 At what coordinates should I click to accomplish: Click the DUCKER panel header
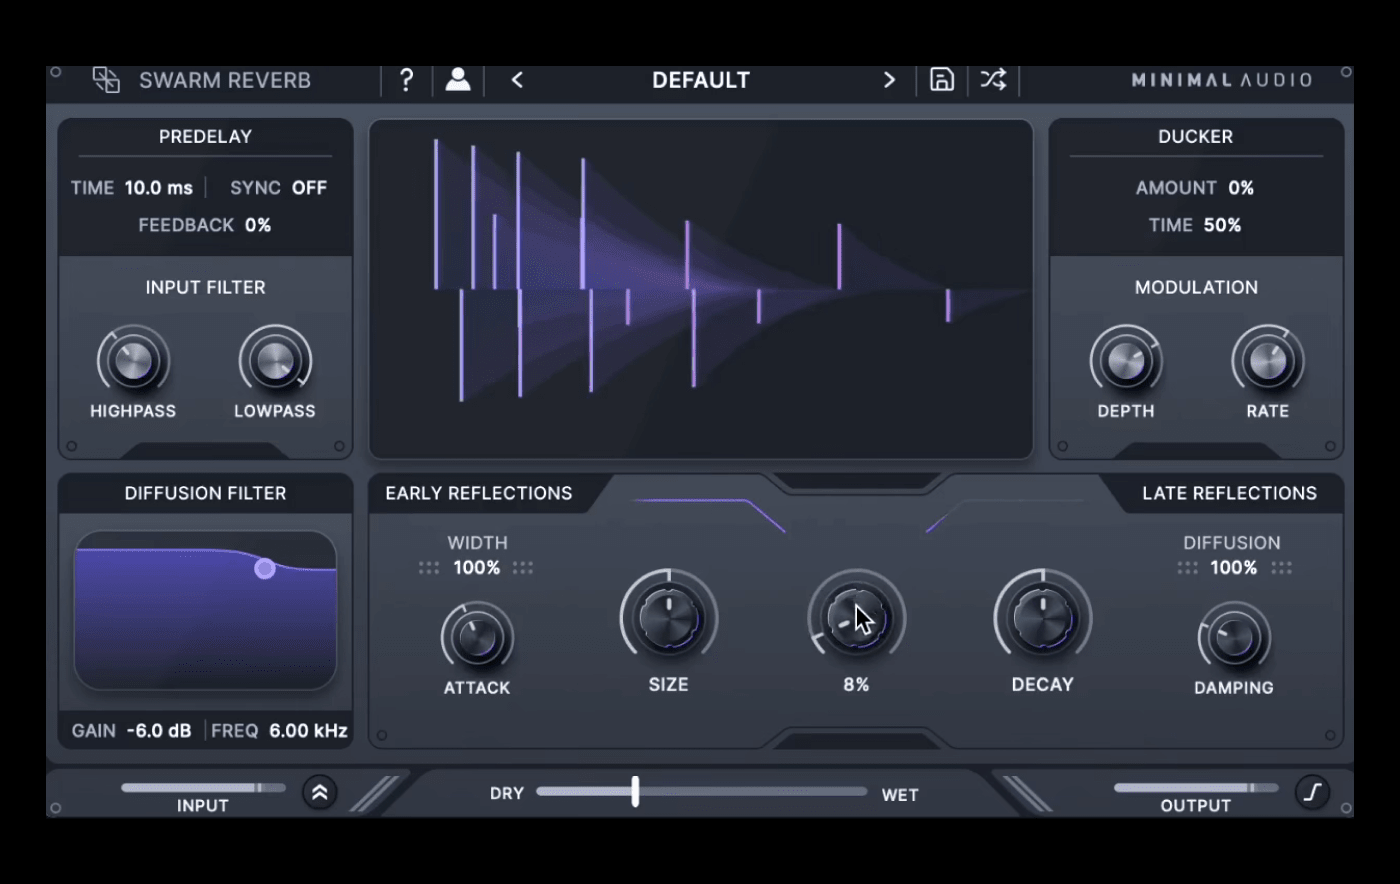[x=1196, y=137]
